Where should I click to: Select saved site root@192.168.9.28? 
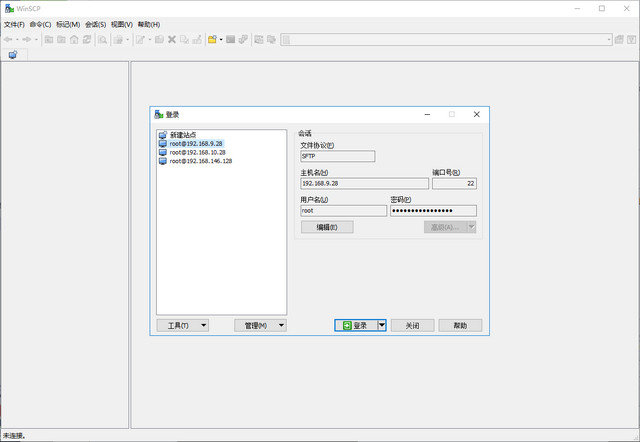tap(196, 143)
